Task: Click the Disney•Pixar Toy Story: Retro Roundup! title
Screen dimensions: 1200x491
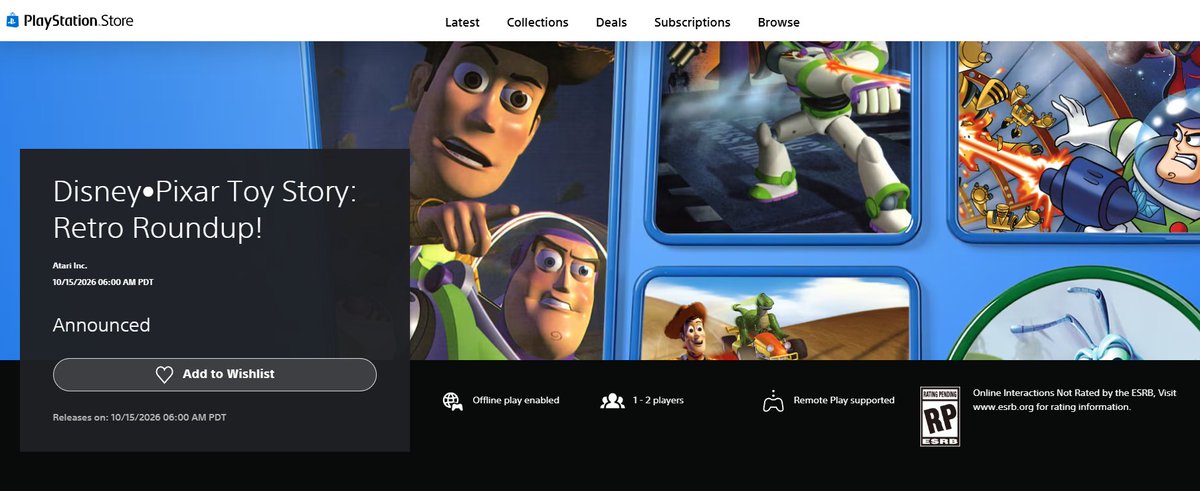Action: [204, 211]
